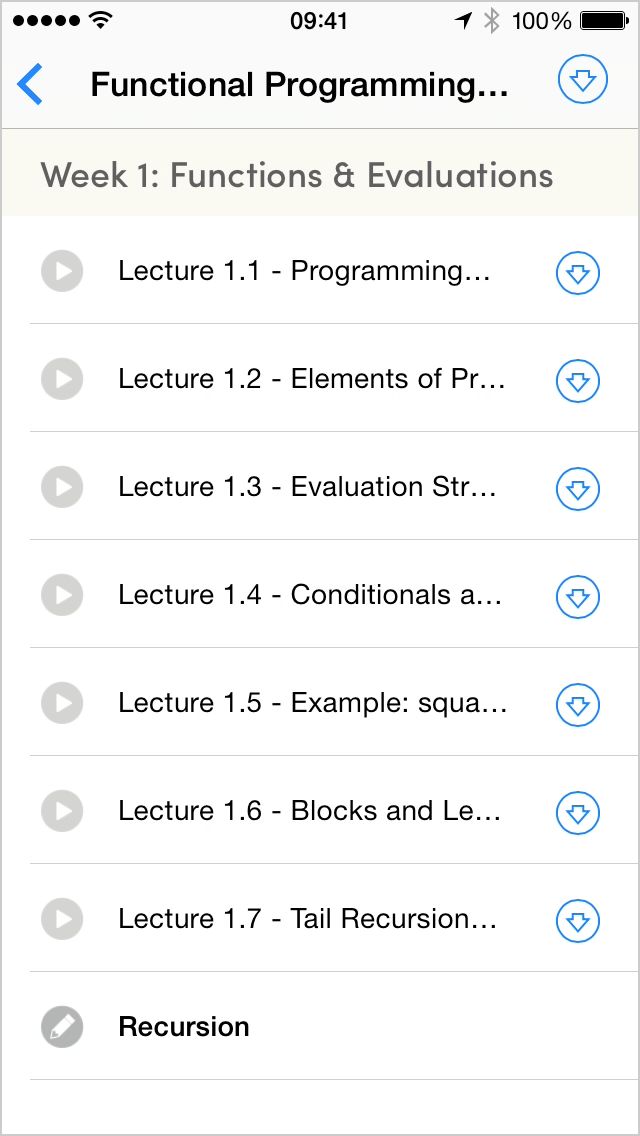The width and height of the screenshot is (640, 1136).
Task: Open Lecture 1.2 - Elements of Programming row
Action: coord(312,379)
